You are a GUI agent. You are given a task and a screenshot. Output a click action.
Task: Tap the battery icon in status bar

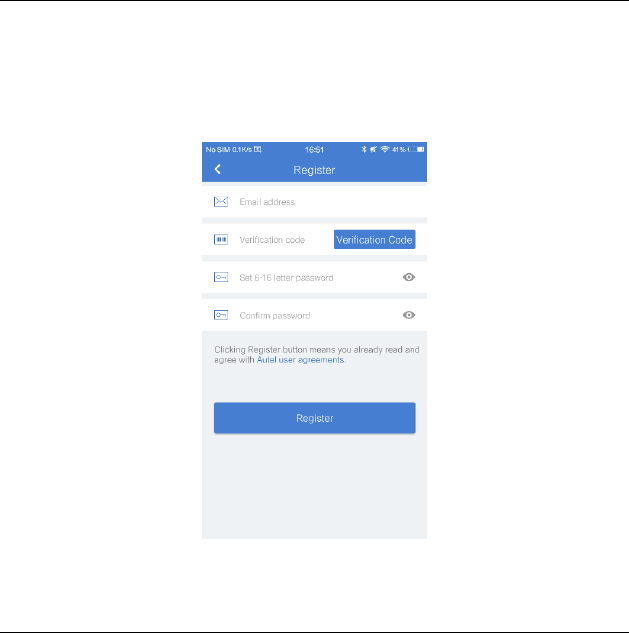(416, 149)
